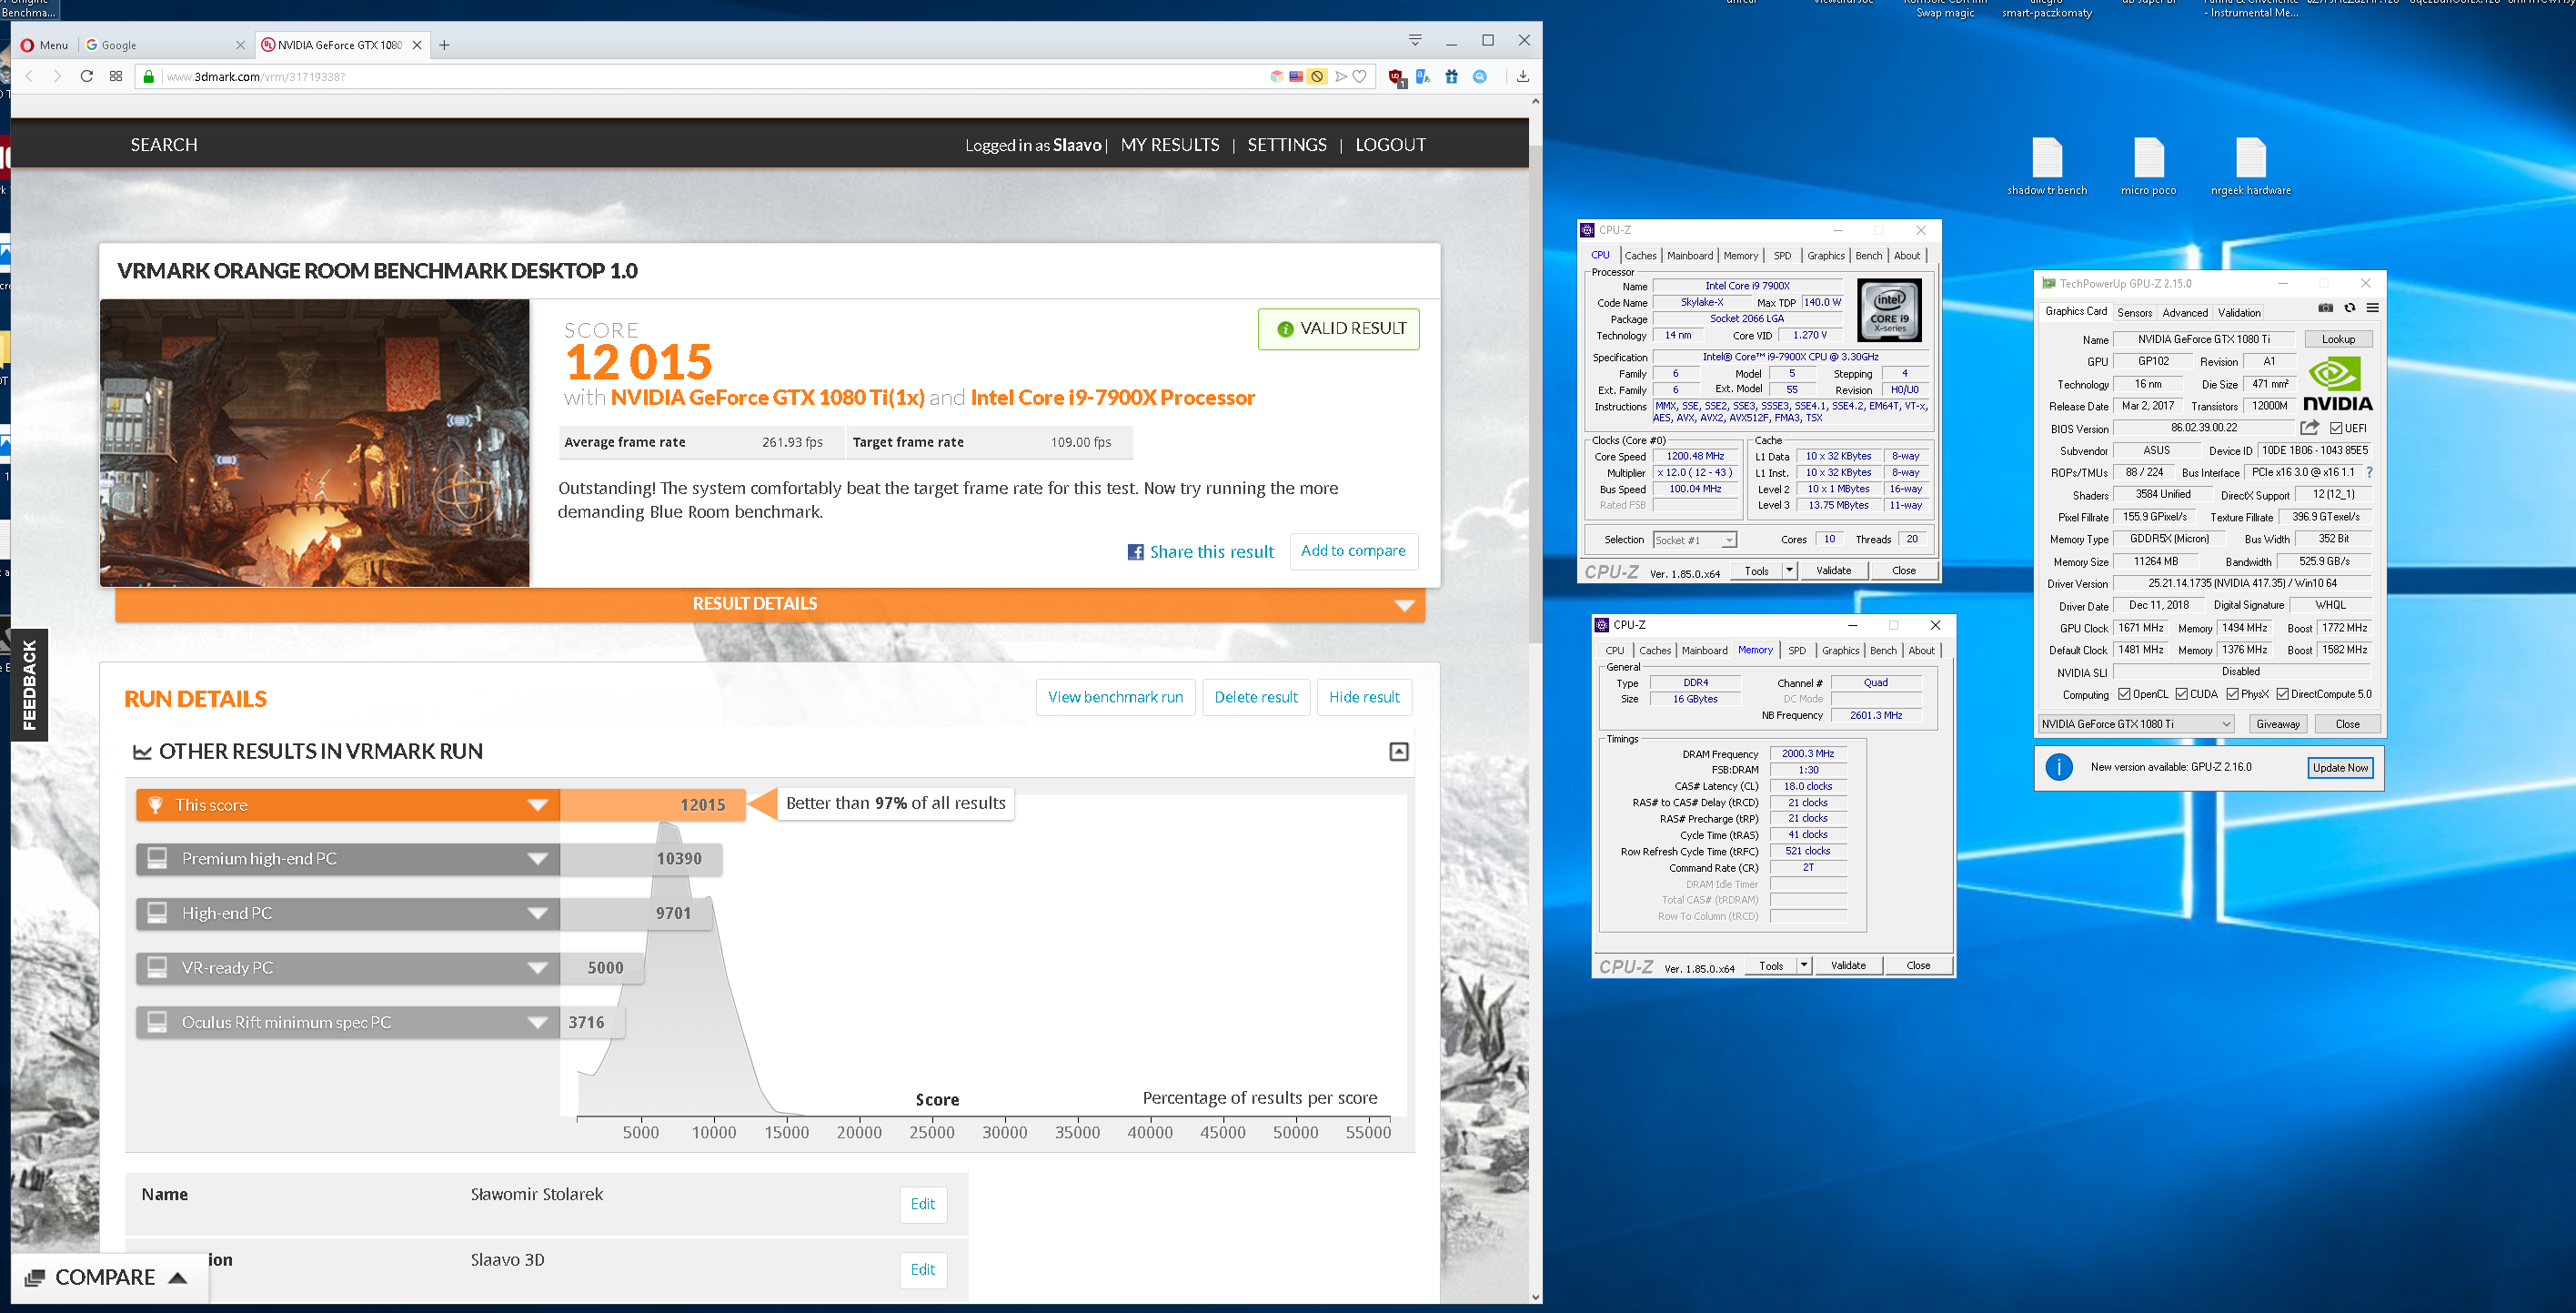Click GPU-Z Update Now button
Image resolution: width=2576 pixels, height=1313 pixels.
click(x=2340, y=767)
